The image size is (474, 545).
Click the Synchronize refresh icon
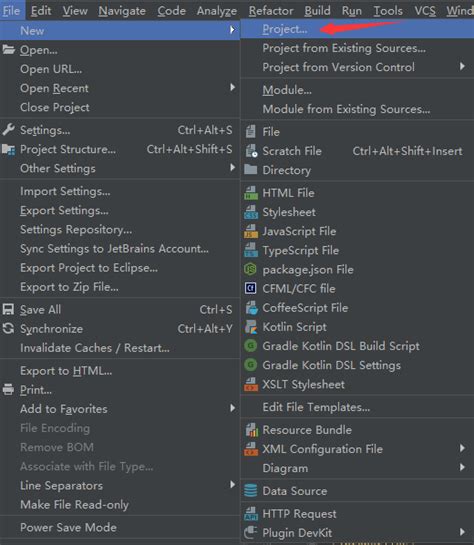(x=8, y=328)
